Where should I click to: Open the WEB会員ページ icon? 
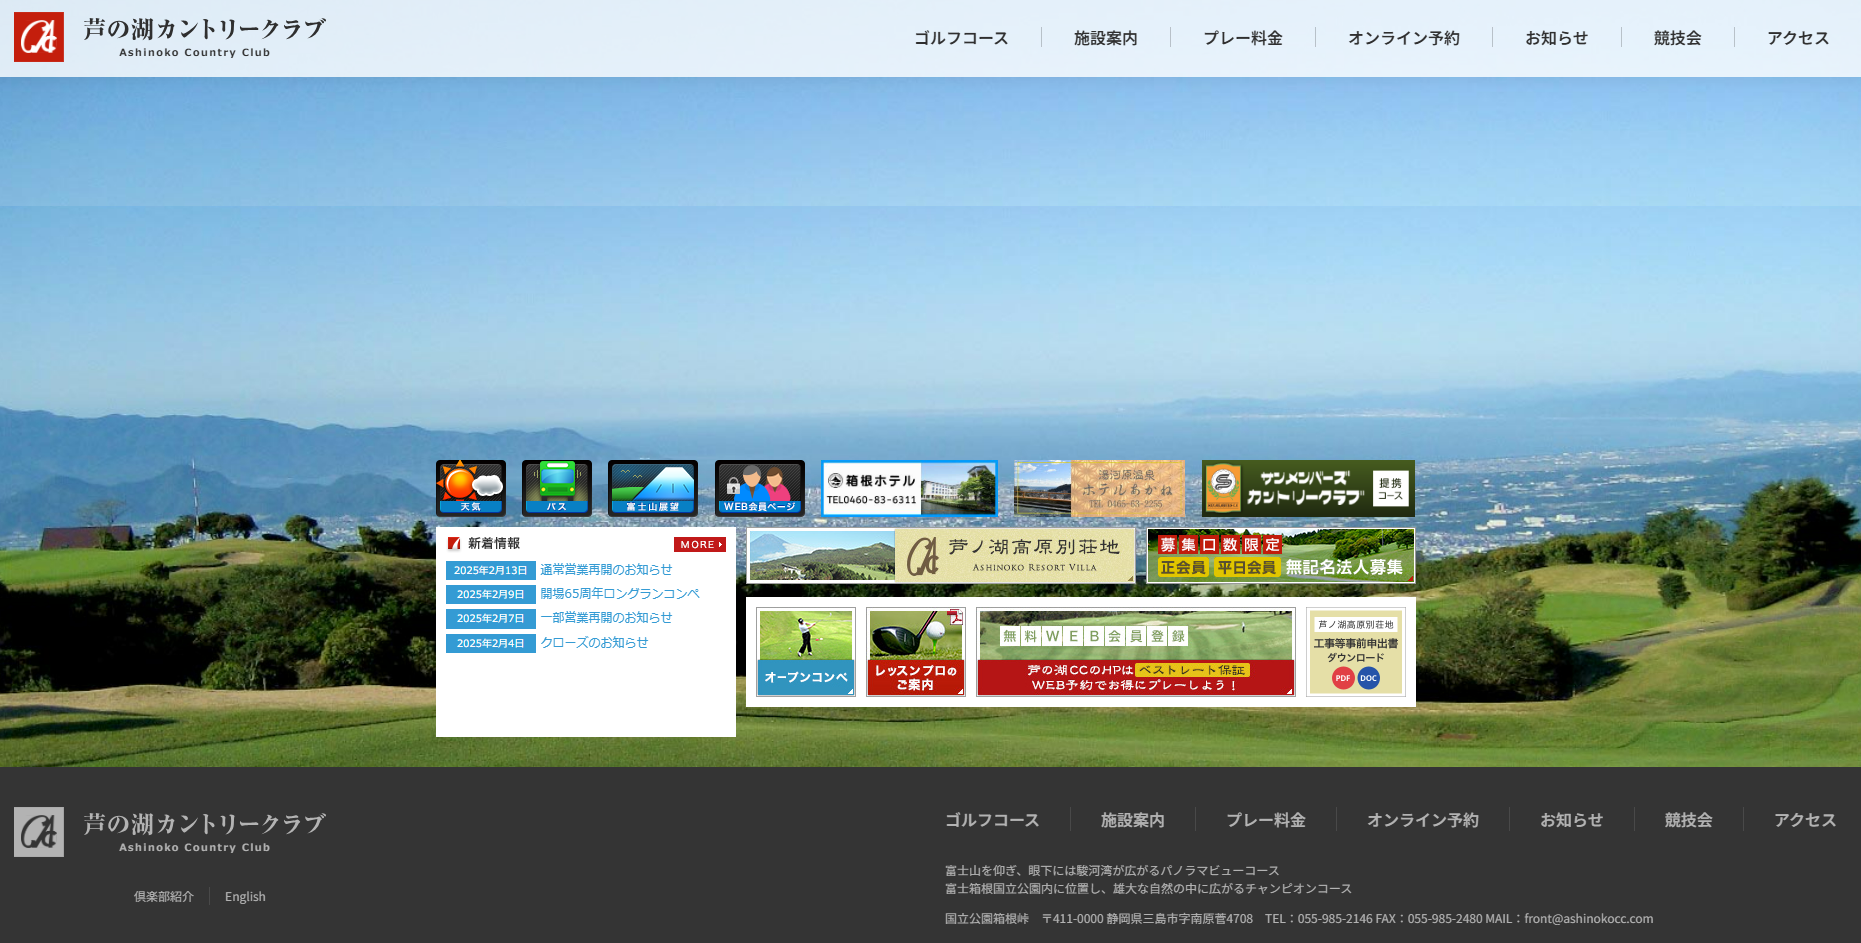(x=759, y=487)
